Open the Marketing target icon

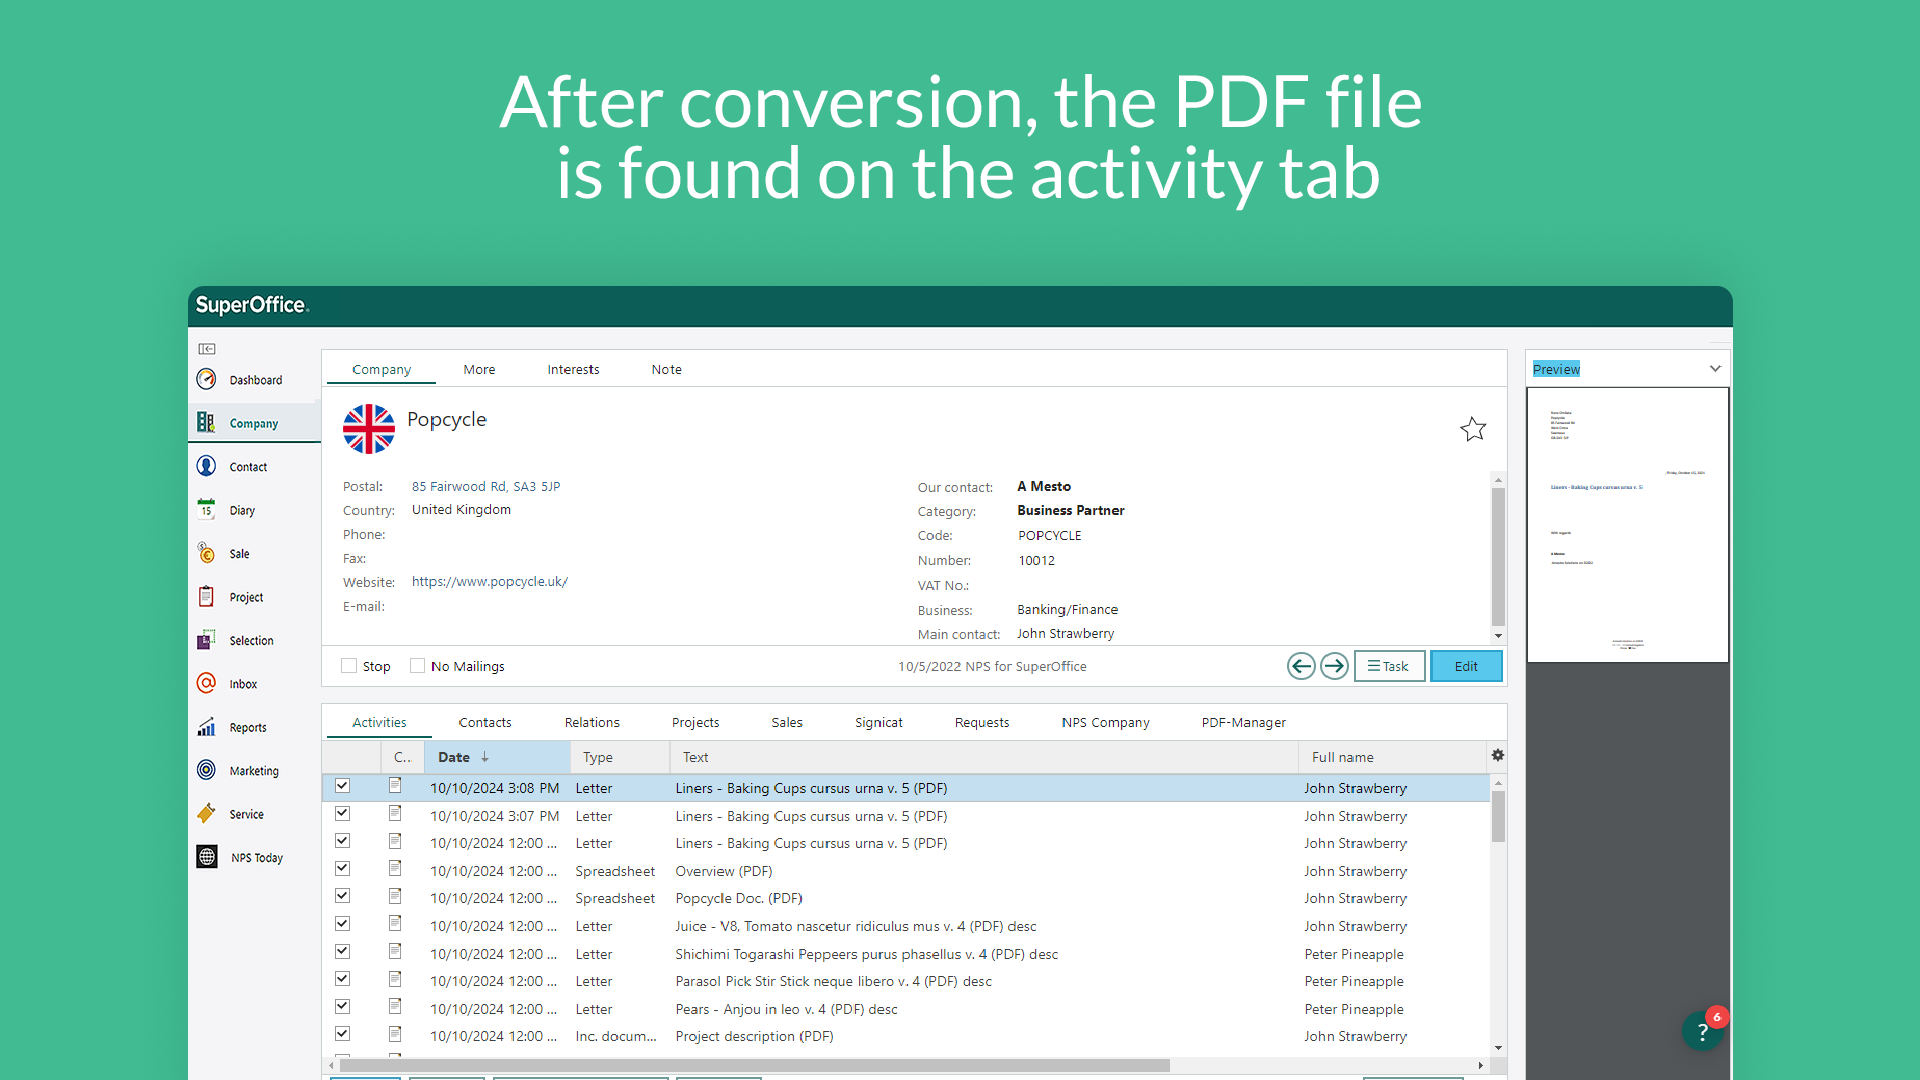tap(206, 770)
